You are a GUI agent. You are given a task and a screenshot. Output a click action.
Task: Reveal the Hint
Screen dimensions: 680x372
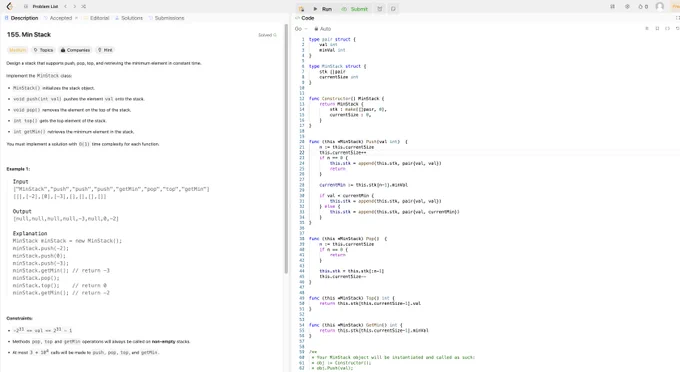click(105, 50)
